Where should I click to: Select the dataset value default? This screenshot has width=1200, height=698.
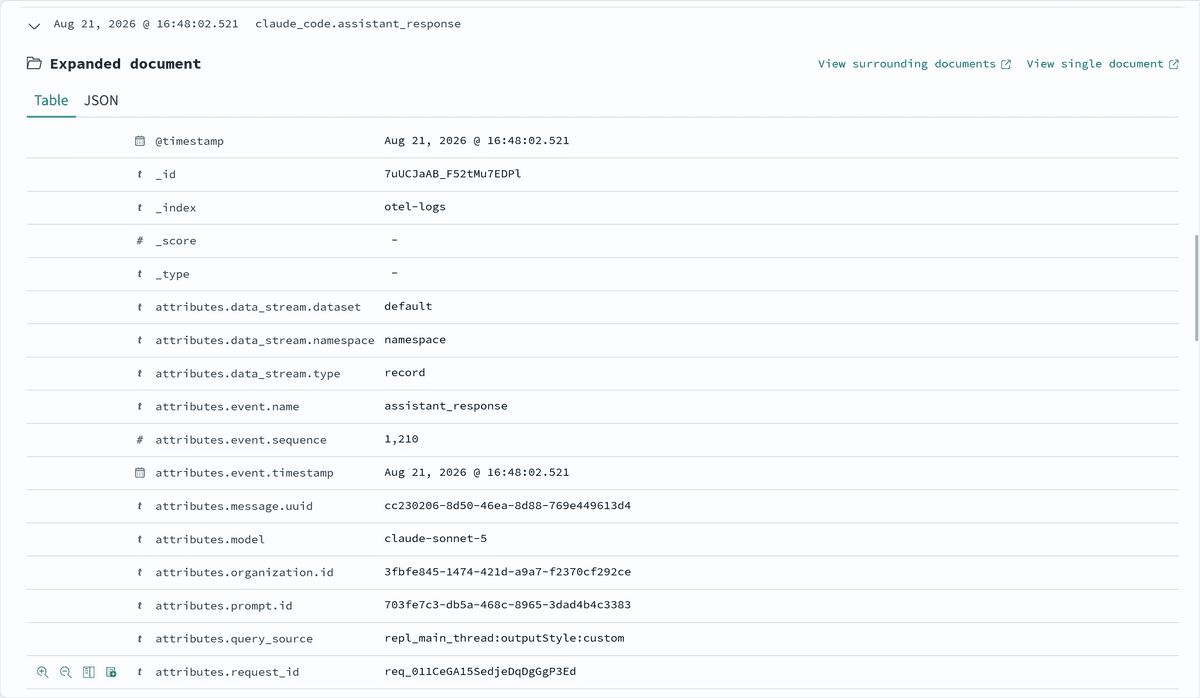pyautogui.click(x=408, y=306)
